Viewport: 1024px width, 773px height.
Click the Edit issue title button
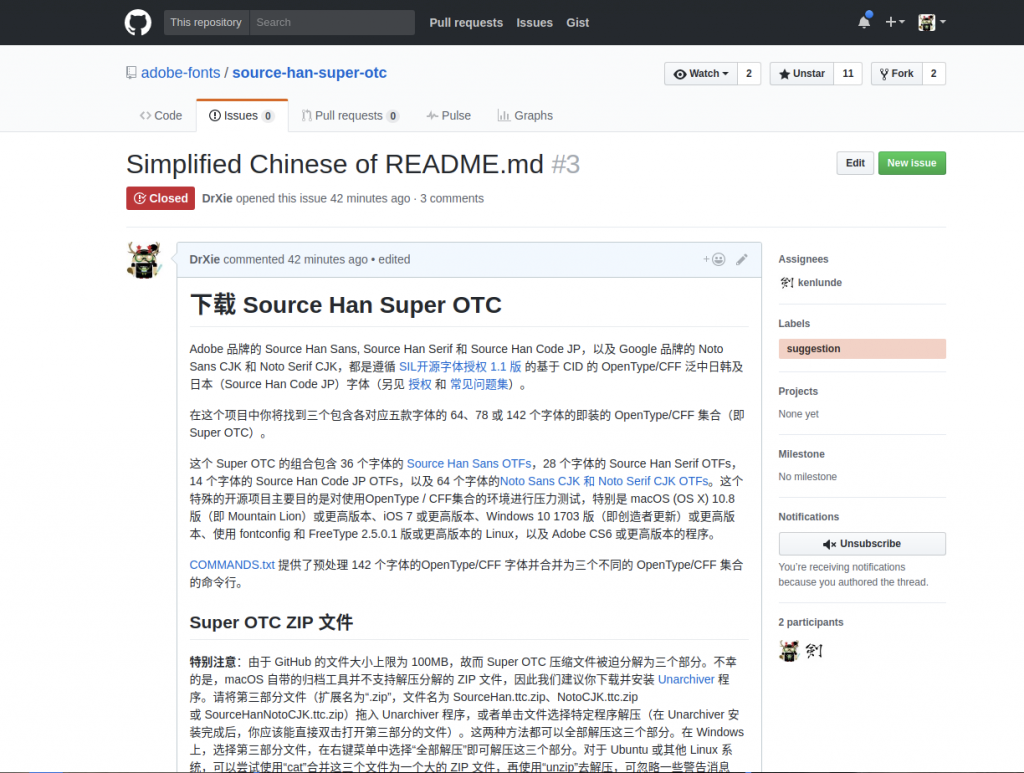[x=855, y=163]
